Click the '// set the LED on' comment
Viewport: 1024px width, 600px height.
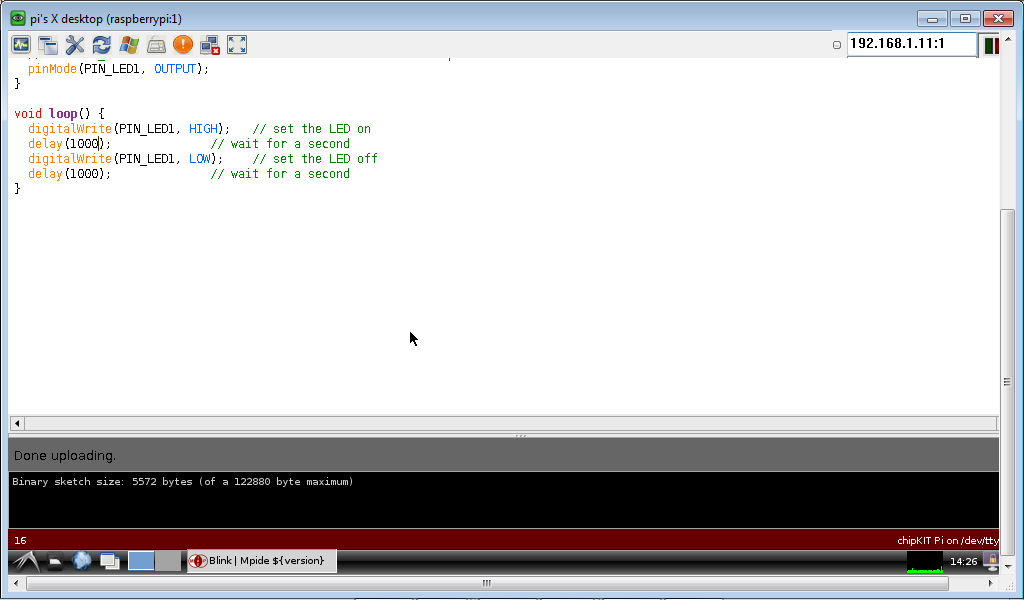(312, 129)
